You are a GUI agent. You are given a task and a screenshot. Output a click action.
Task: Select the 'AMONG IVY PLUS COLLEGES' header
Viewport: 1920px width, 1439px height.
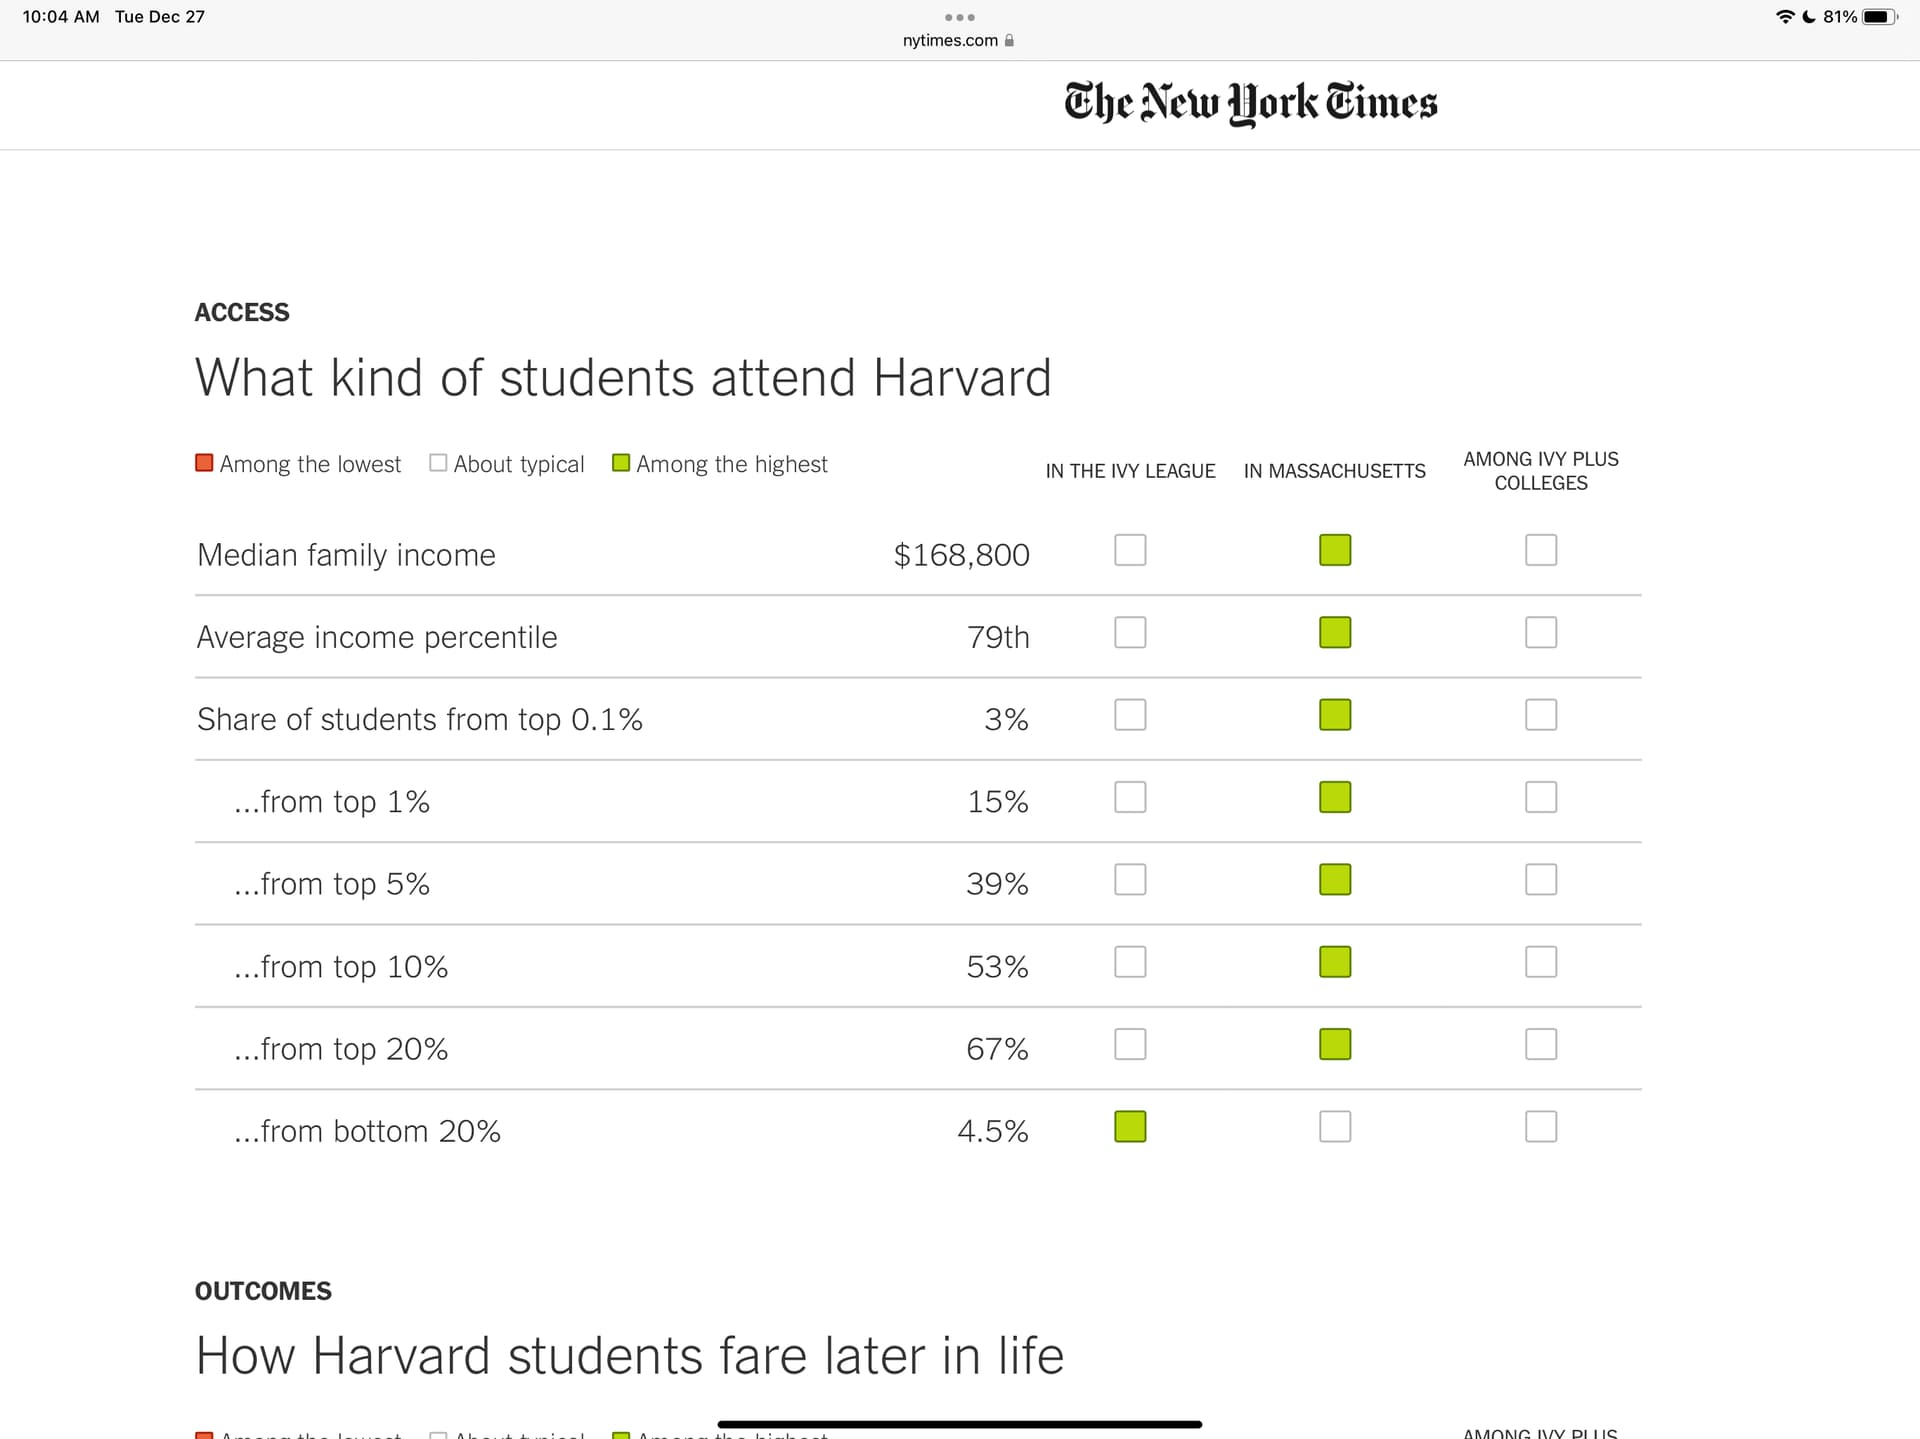[x=1541, y=471]
